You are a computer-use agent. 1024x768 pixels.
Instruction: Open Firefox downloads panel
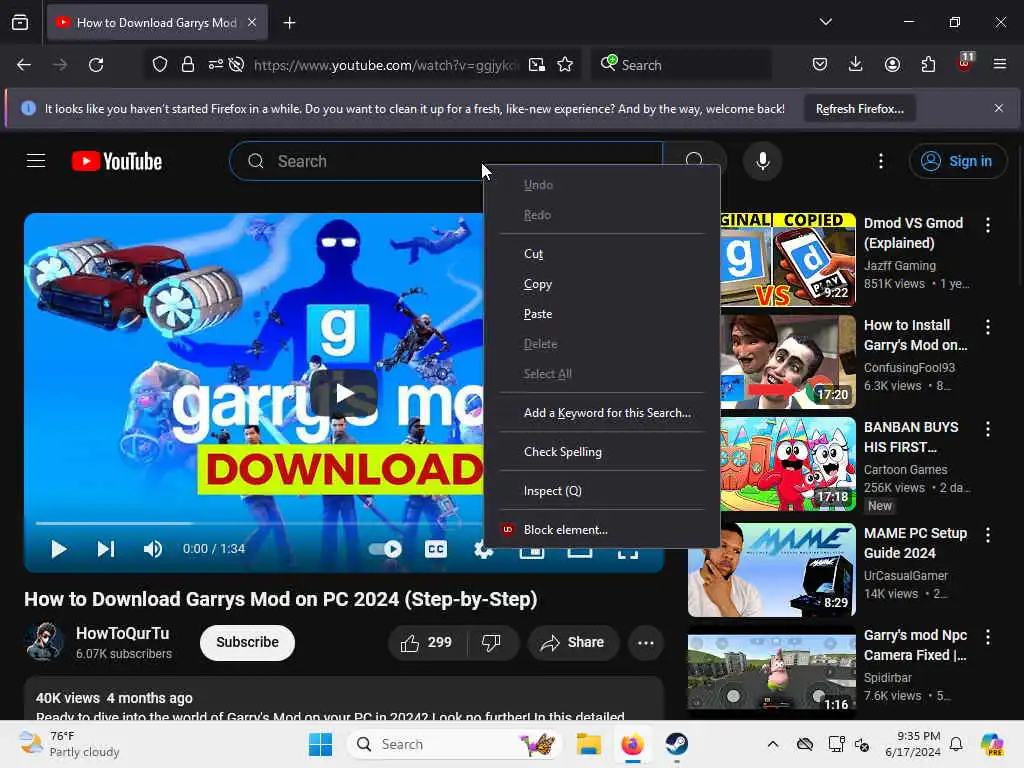(x=856, y=64)
